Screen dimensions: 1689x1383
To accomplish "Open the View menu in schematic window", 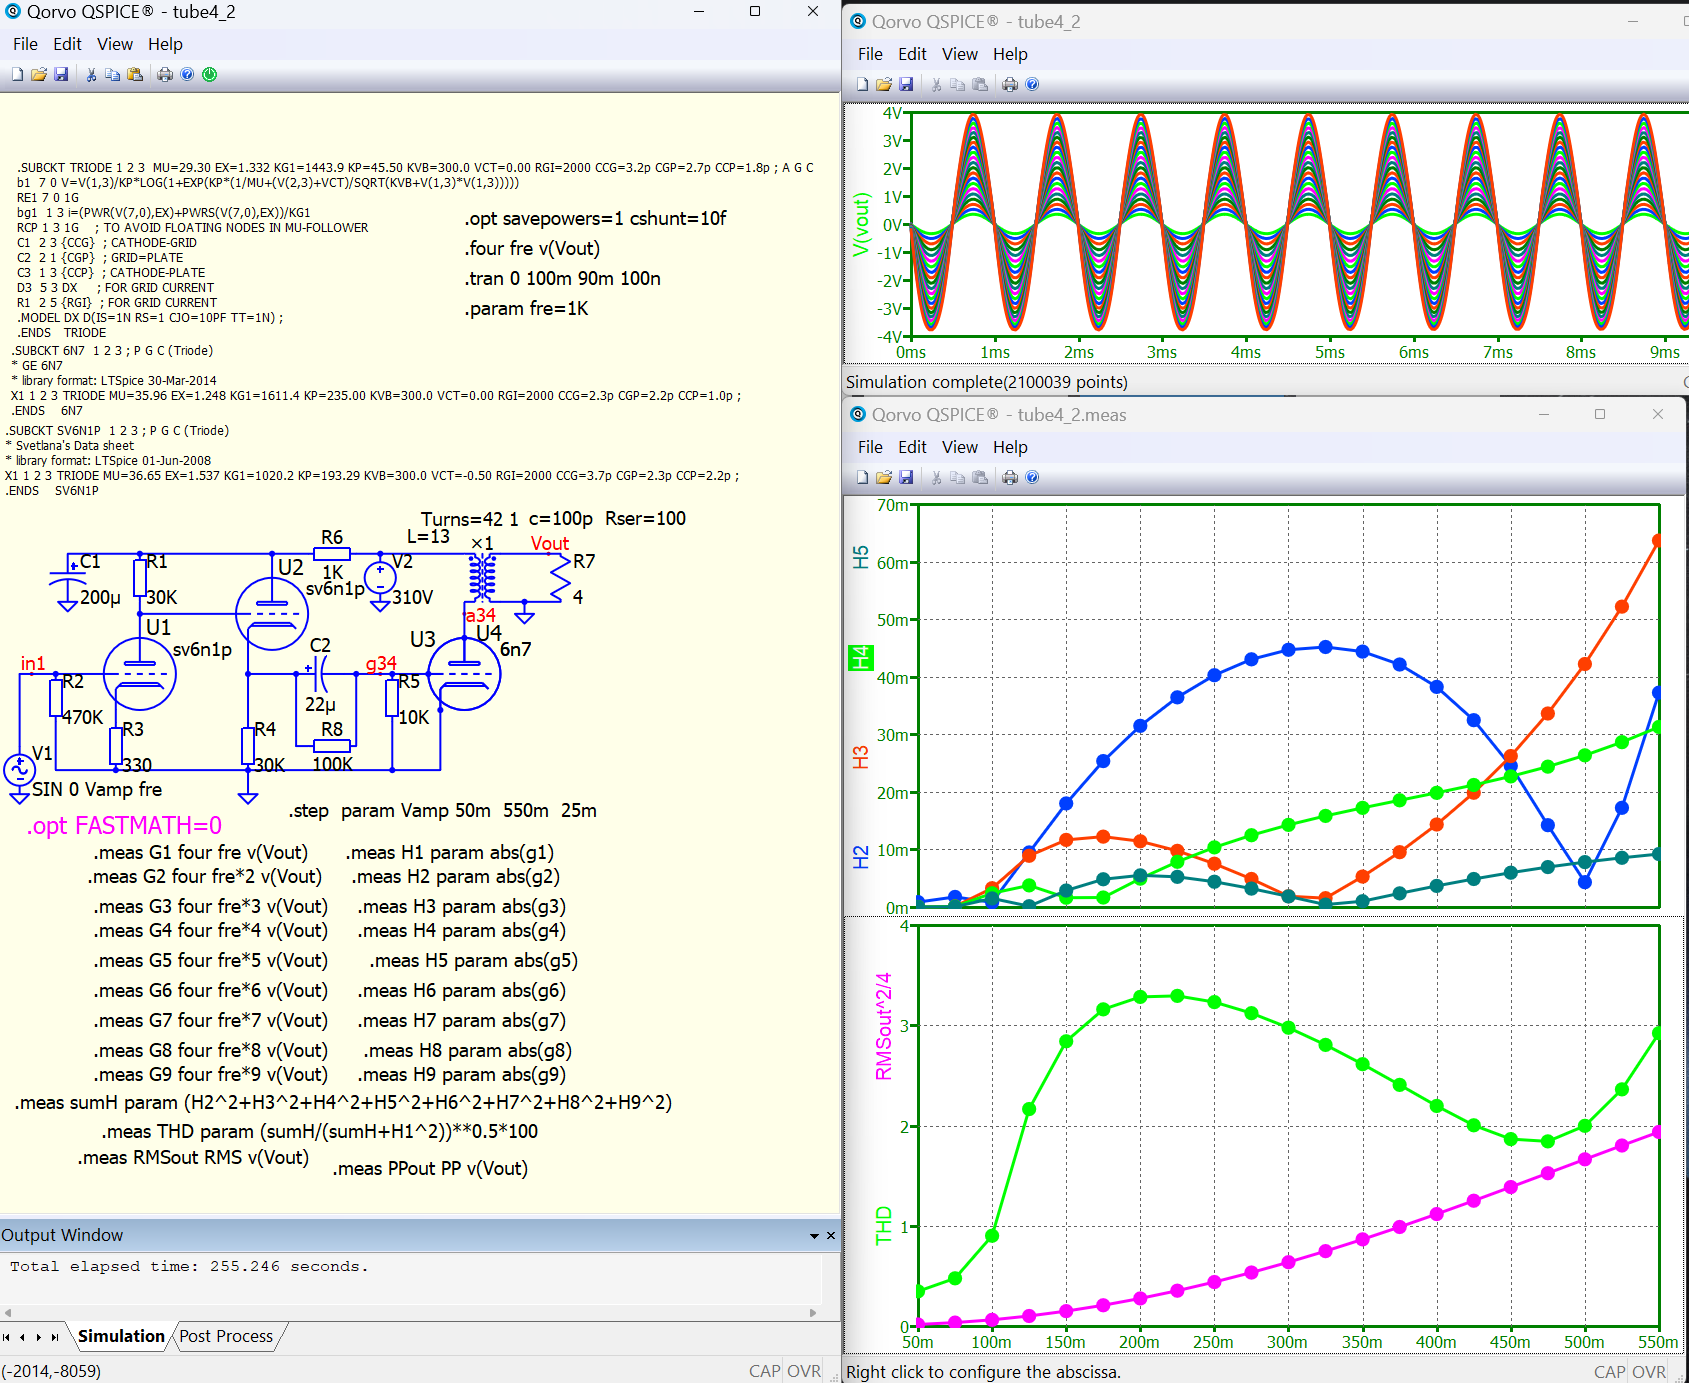I will point(114,44).
